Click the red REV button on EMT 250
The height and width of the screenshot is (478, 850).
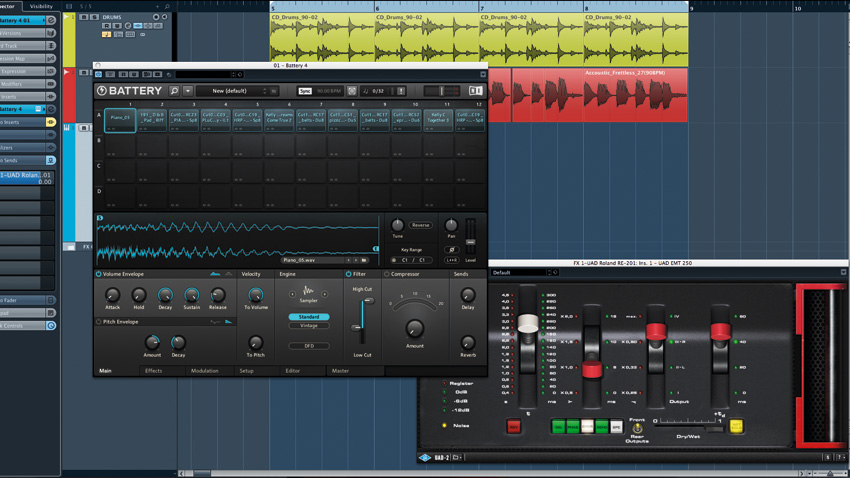click(513, 427)
